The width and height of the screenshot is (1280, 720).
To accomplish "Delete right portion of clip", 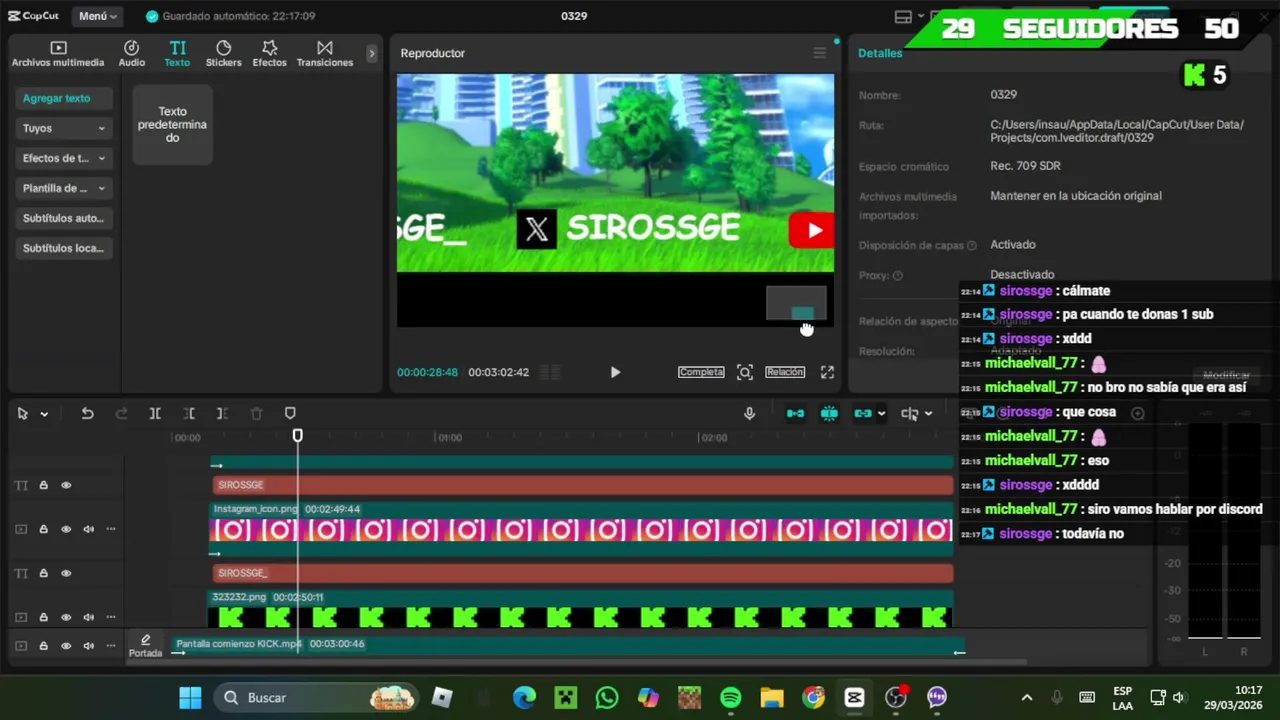I will pyautogui.click(x=222, y=413).
